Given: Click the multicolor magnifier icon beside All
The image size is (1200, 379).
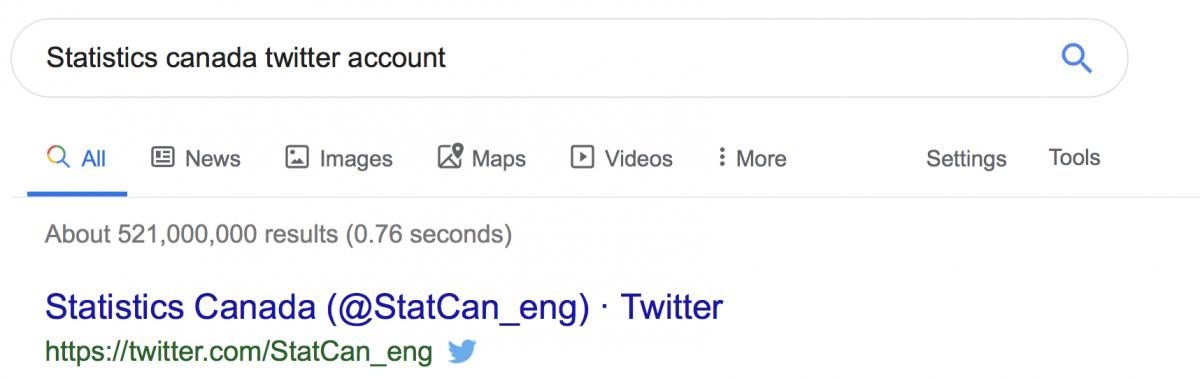Looking at the screenshot, I should pyautogui.click(x=59, y=157).
